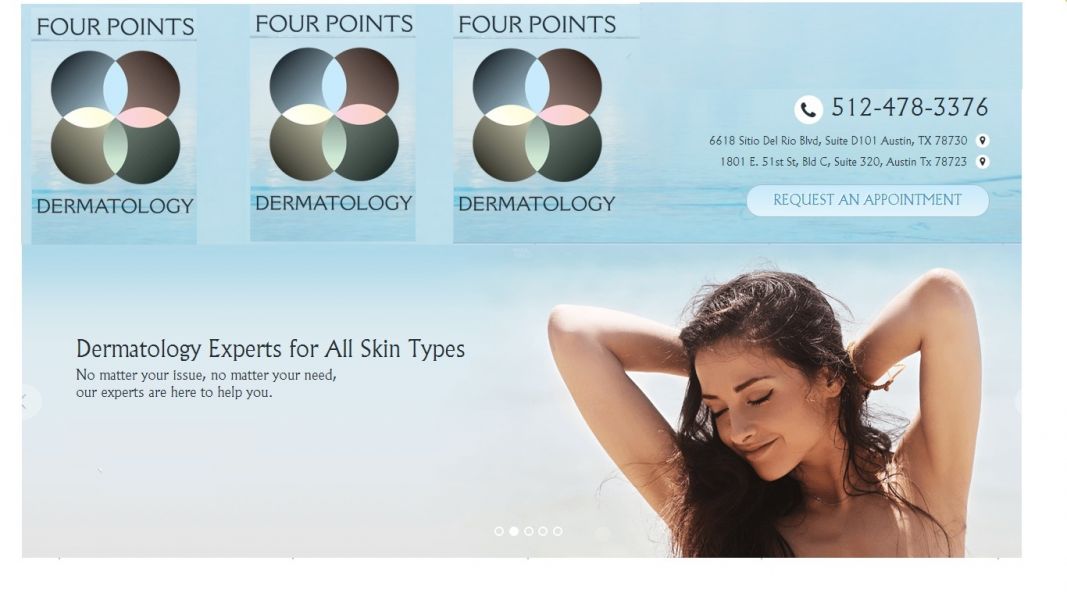Call the 512-478-3376 phone number
Image resolution: width=1067 pixels, height=600 pixels.
tap(910, 107)
